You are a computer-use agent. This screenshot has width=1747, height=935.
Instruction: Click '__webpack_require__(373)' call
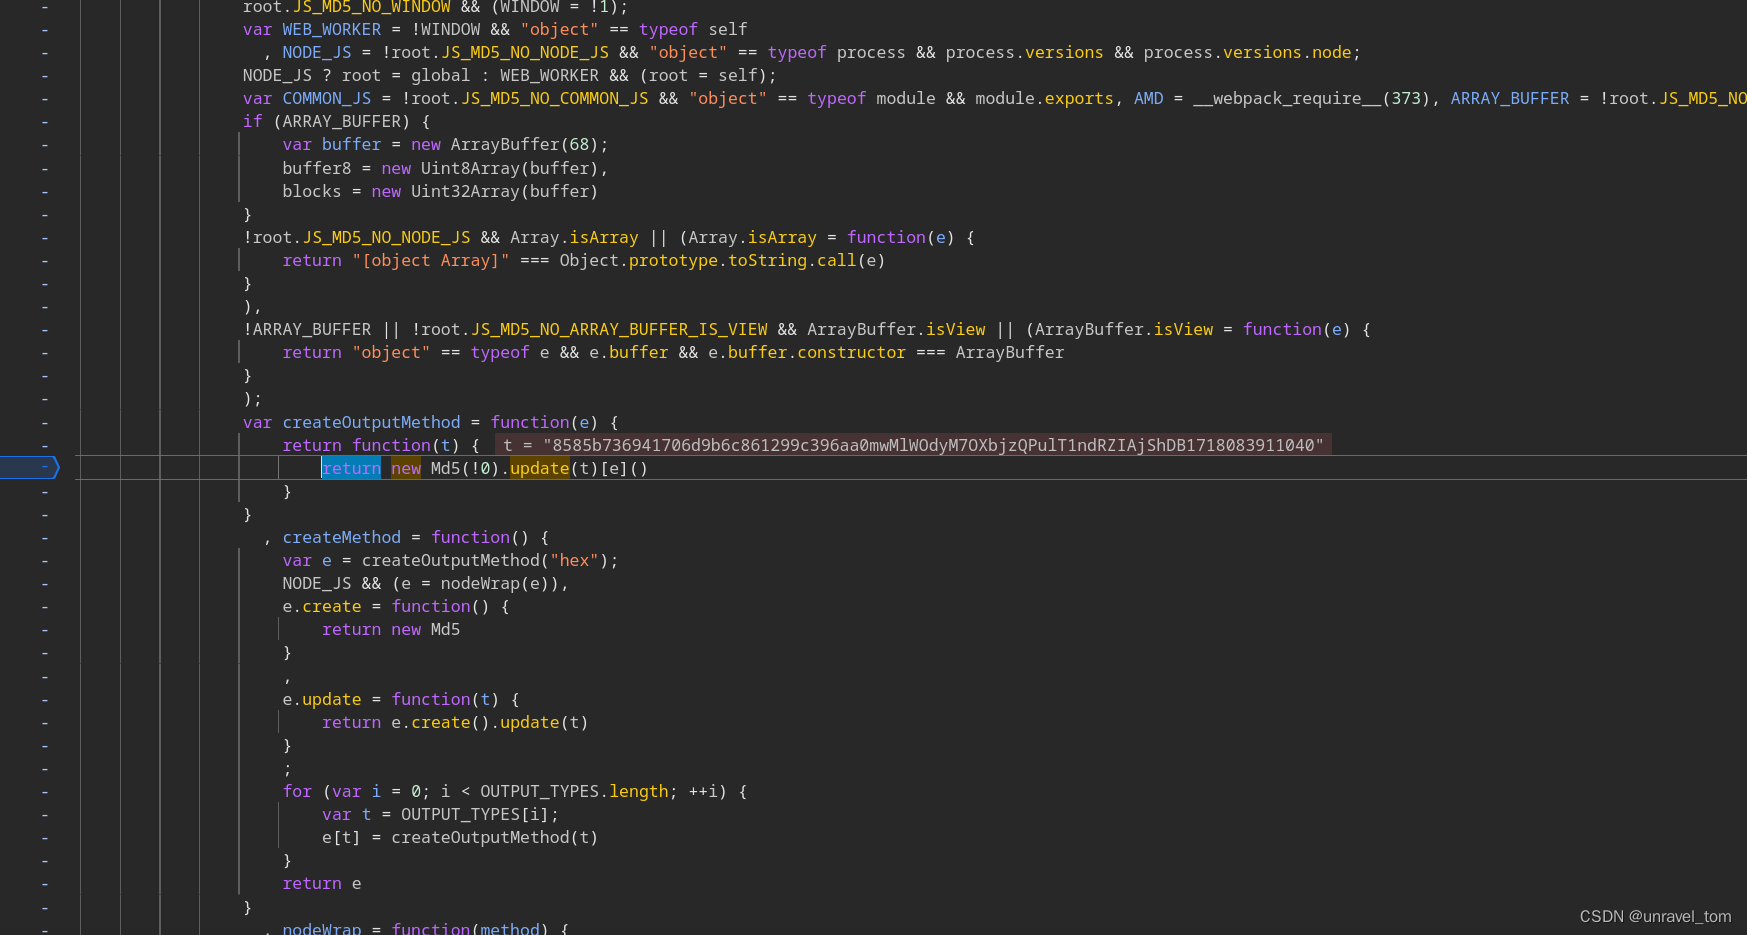(1311, 98)
